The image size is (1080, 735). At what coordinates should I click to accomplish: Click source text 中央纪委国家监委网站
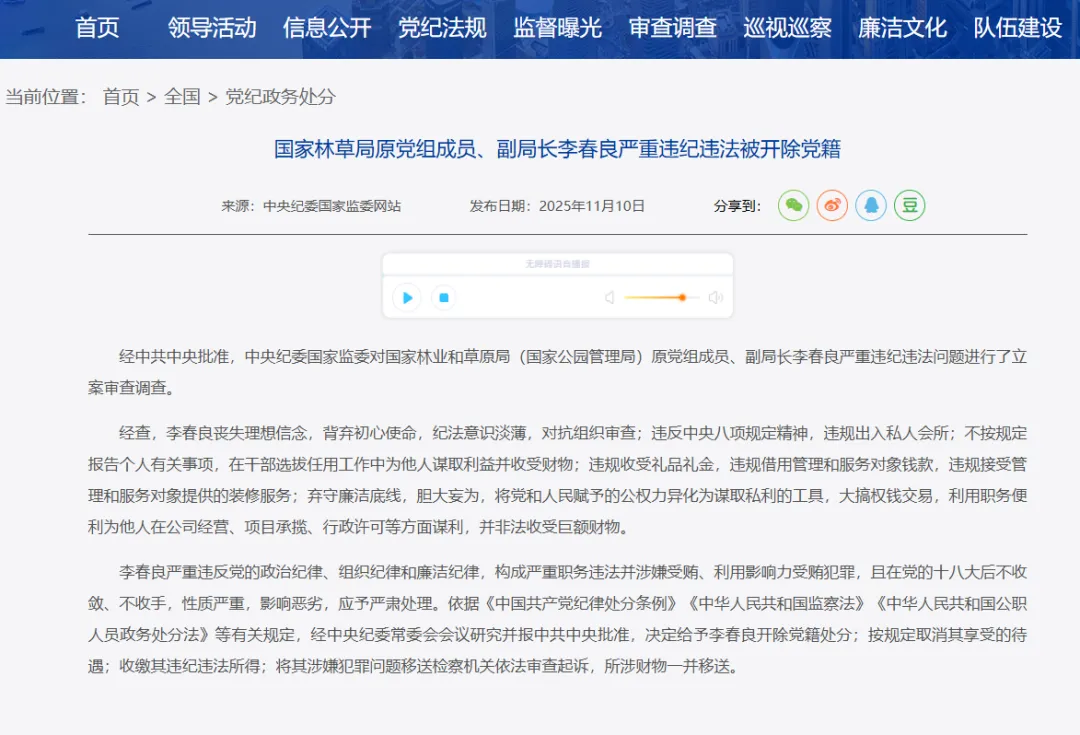[332, 206]
